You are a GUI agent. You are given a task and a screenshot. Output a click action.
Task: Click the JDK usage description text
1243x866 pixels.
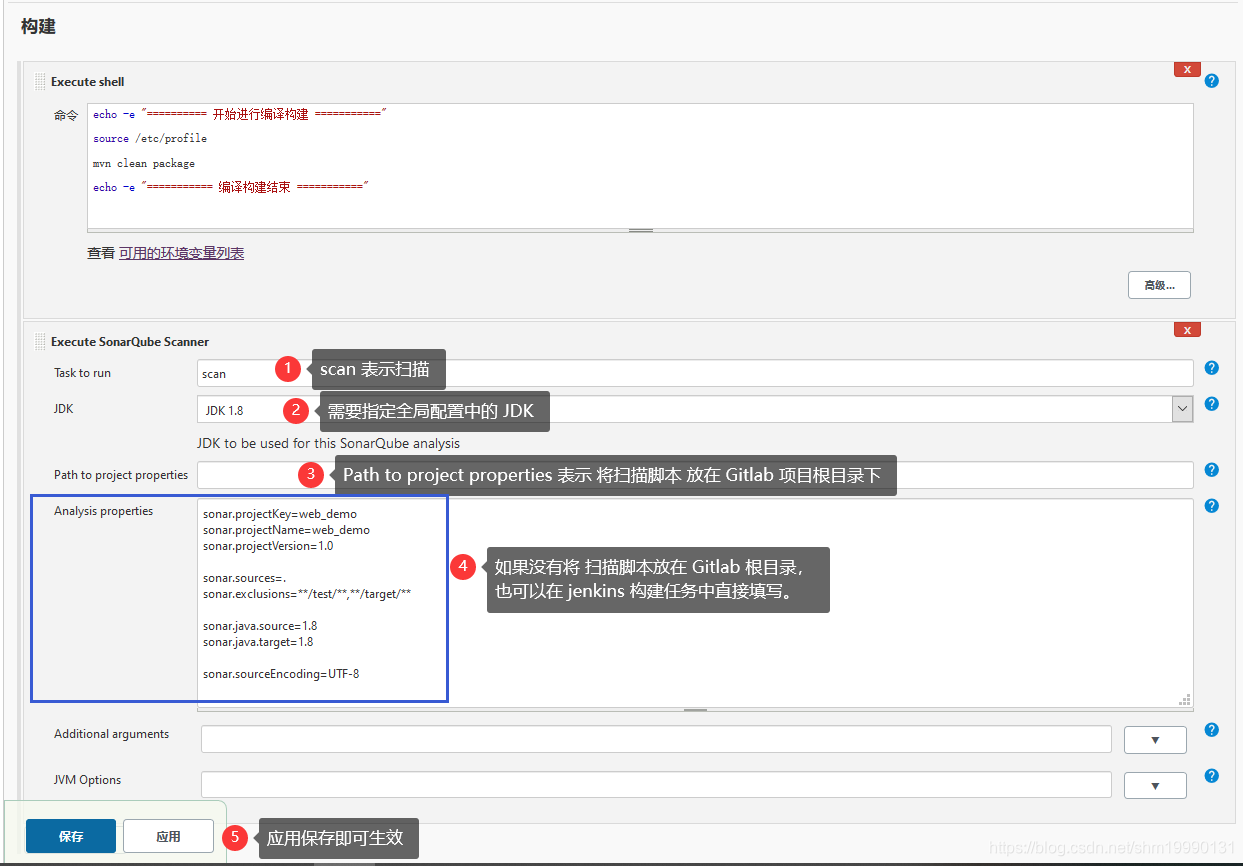[329, 443]
